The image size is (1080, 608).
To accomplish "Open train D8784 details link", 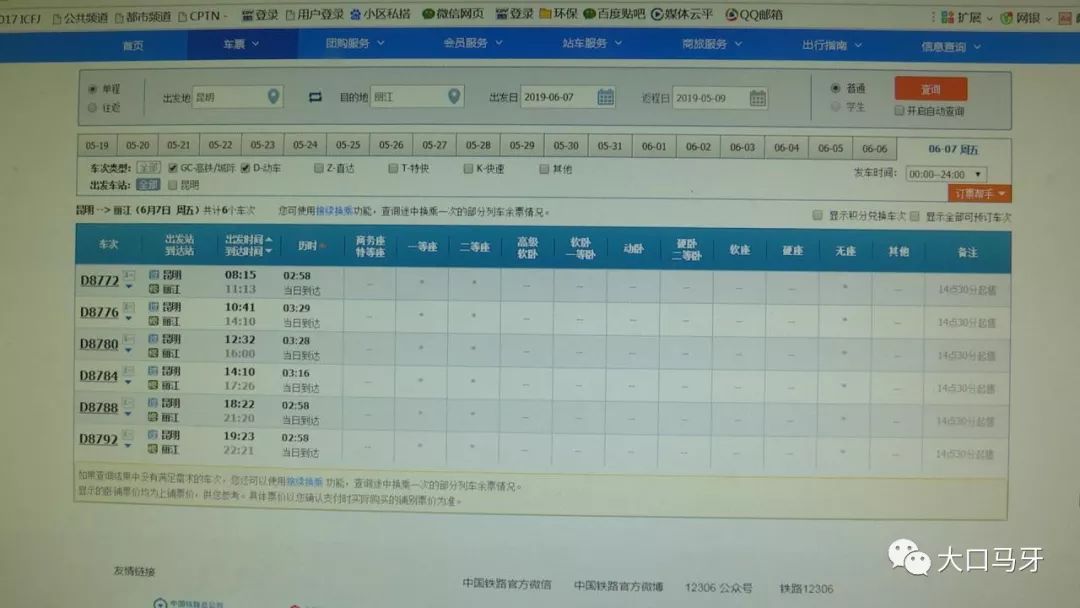I will pos(98,375).
